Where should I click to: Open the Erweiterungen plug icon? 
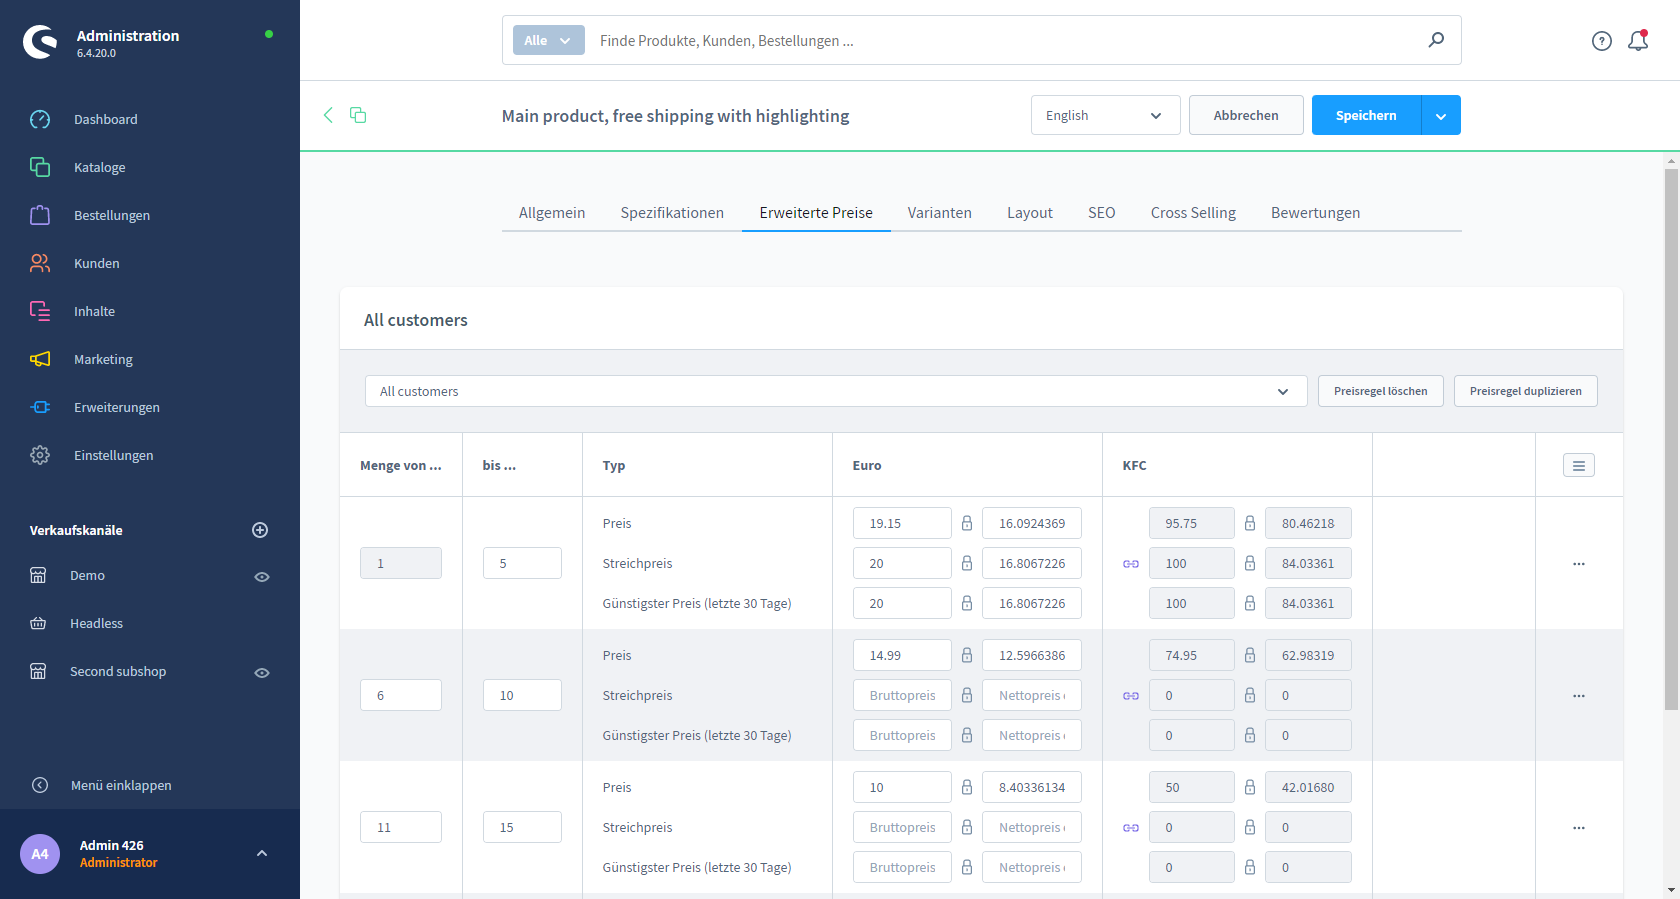click(x=40, y=407)
